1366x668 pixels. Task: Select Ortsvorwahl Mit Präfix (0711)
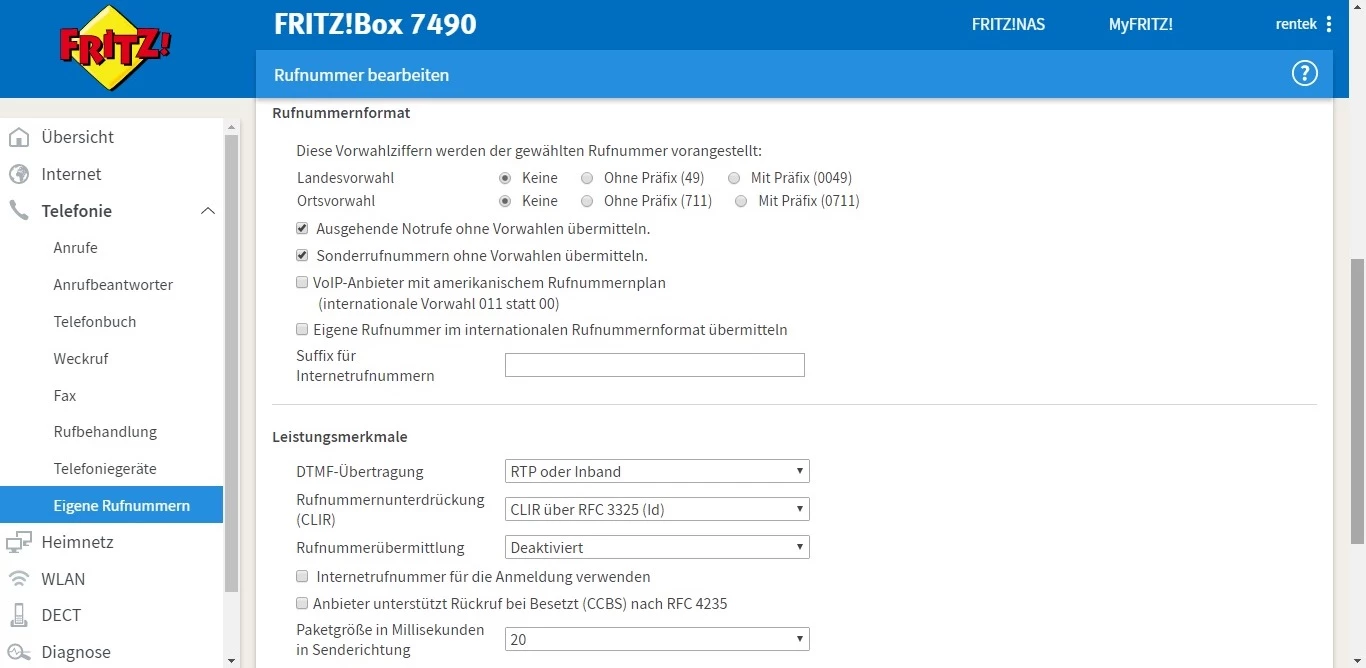741,201
